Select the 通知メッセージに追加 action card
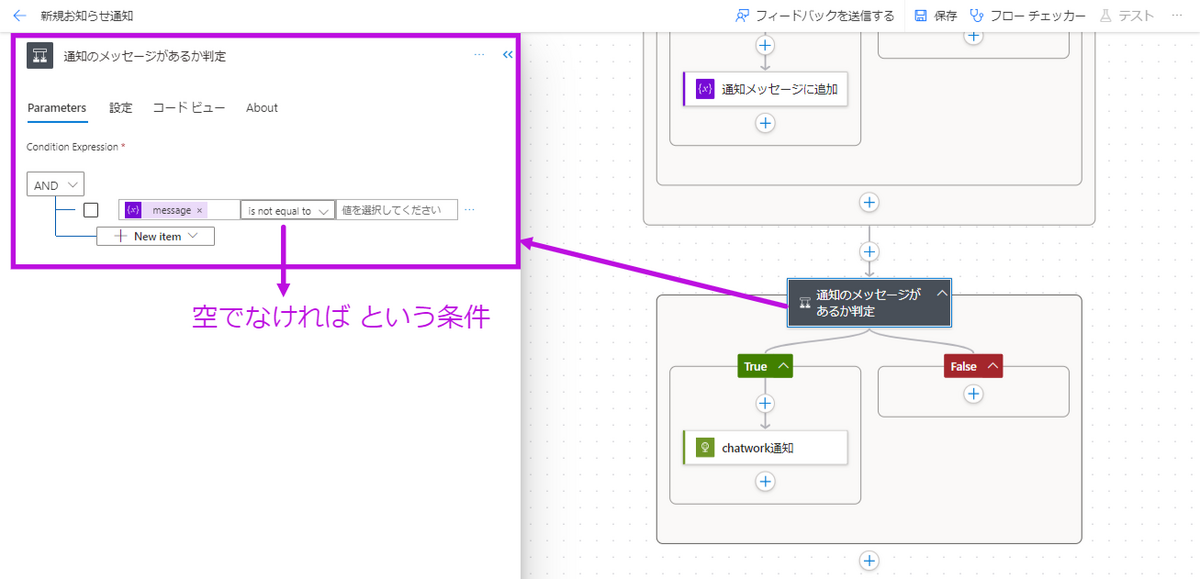This screenshot has height=579, width=1200. [765, 89]
